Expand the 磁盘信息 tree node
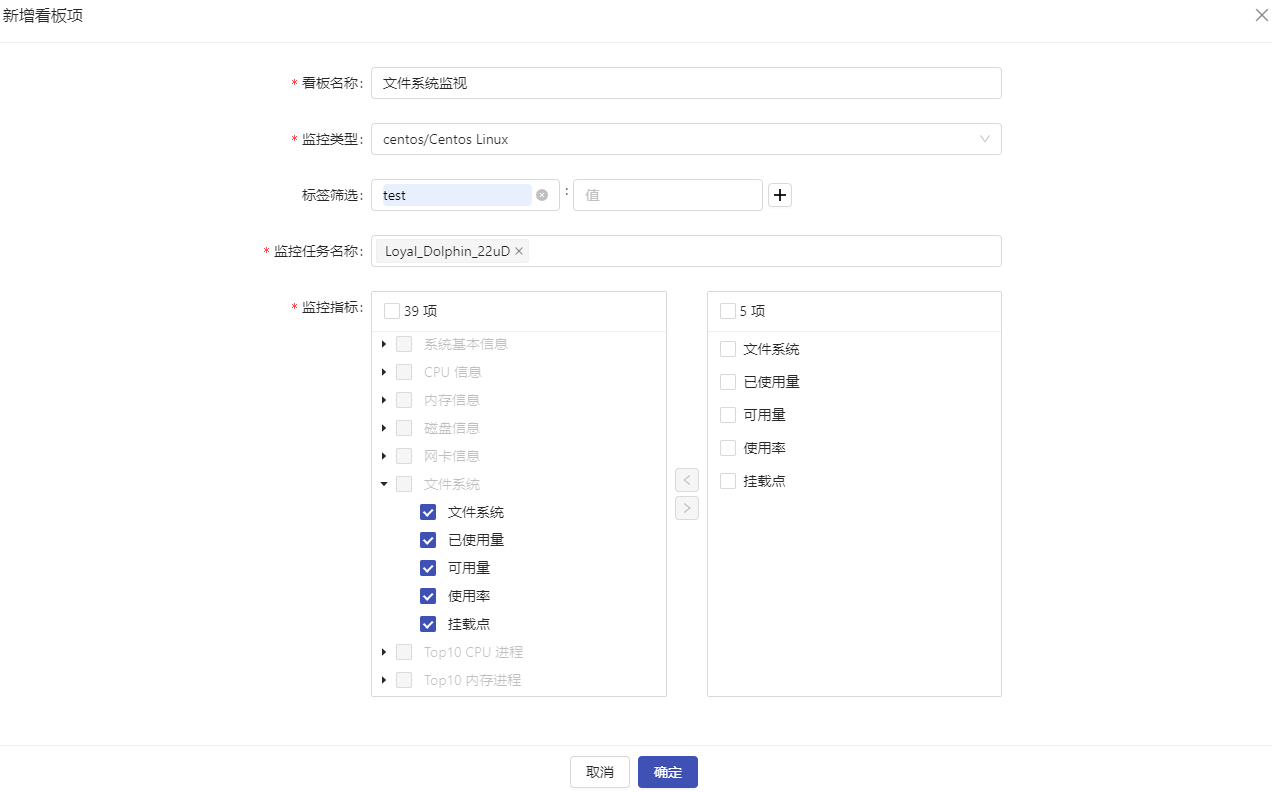Viewport: 1272px width, 792px height. click(x=384, y=428)
